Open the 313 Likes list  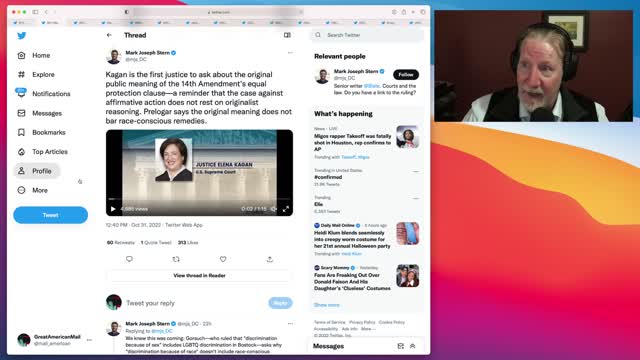click(188, 242)
